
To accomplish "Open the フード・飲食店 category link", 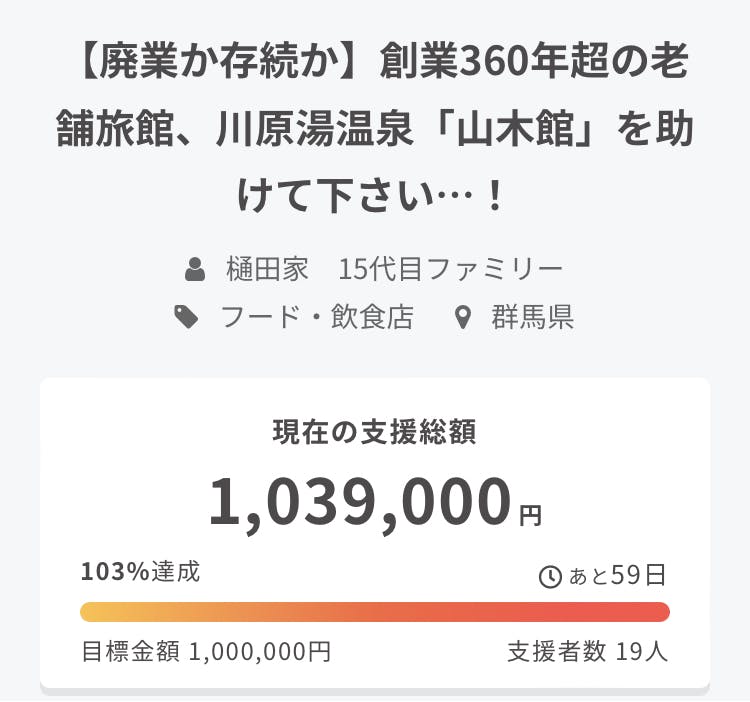I will point(316,318).
